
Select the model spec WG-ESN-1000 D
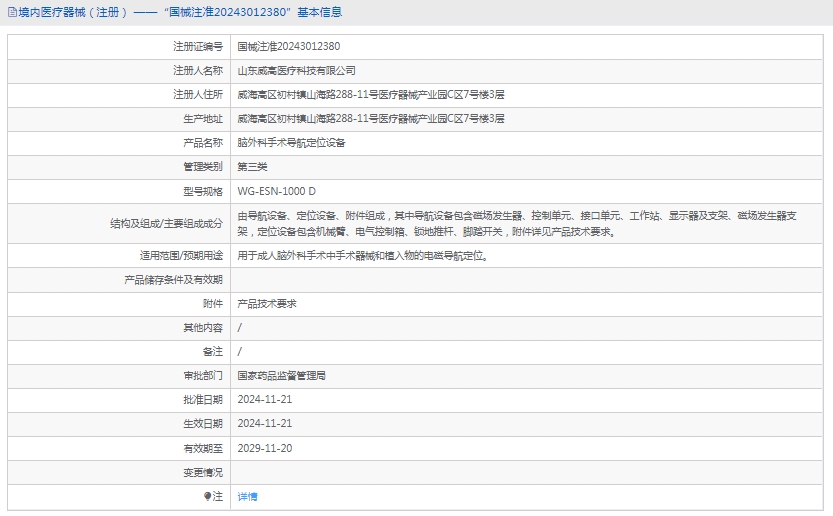276,191
